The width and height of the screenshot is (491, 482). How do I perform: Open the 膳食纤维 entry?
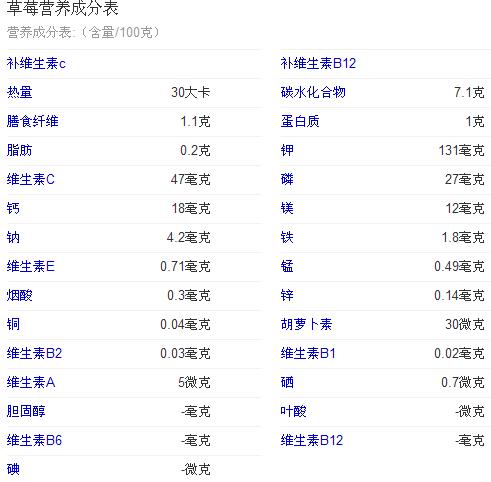[x=32, y=121]
